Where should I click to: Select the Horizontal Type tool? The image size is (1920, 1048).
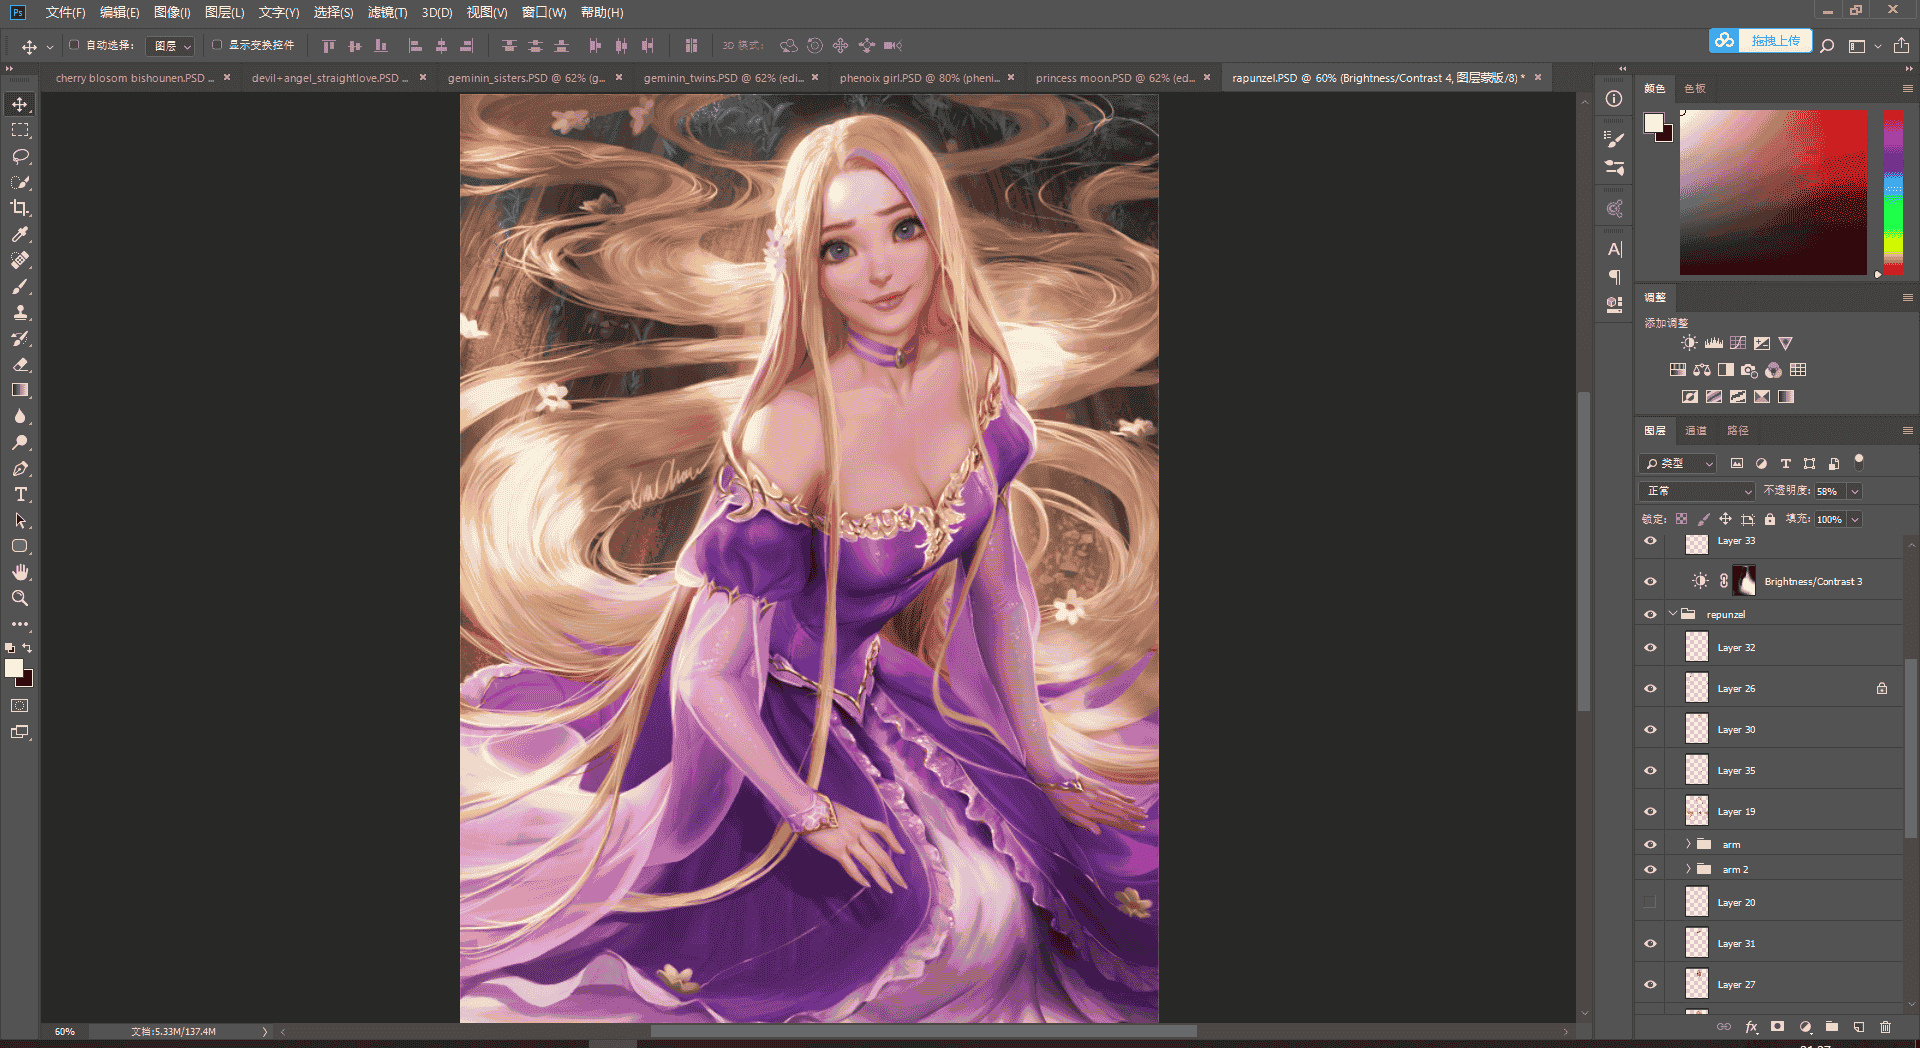(20, 494)
